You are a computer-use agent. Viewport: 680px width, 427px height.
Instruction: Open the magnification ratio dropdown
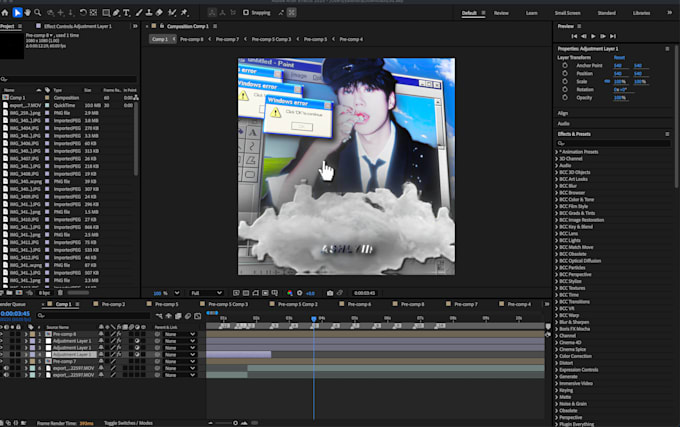177,293
